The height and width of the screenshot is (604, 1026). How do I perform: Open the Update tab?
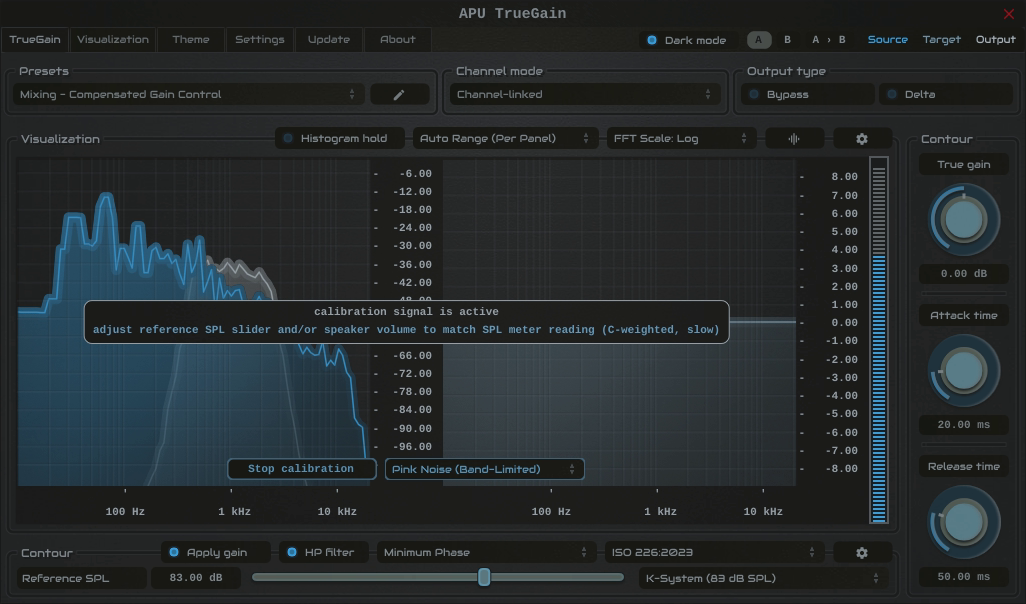(x=328, y=40)
